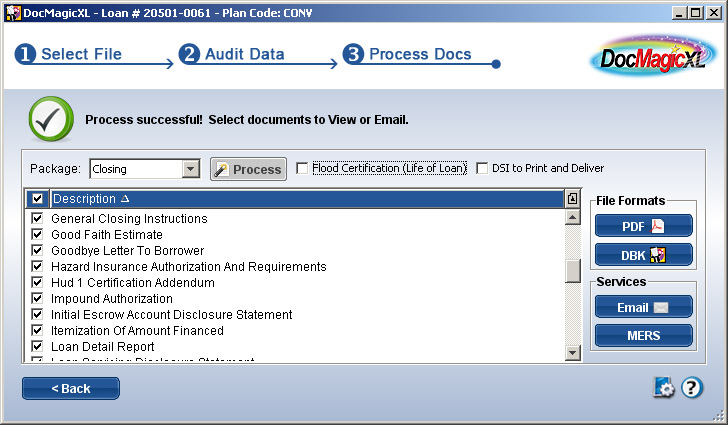728x425 pixels.
Task: Uncheck Hud 1 Certification Addendum checkbox
Action: (37, 282)
